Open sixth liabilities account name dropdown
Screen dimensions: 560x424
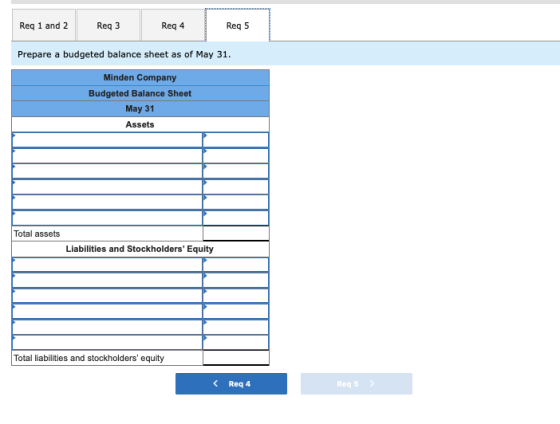(x=107, y=342)
